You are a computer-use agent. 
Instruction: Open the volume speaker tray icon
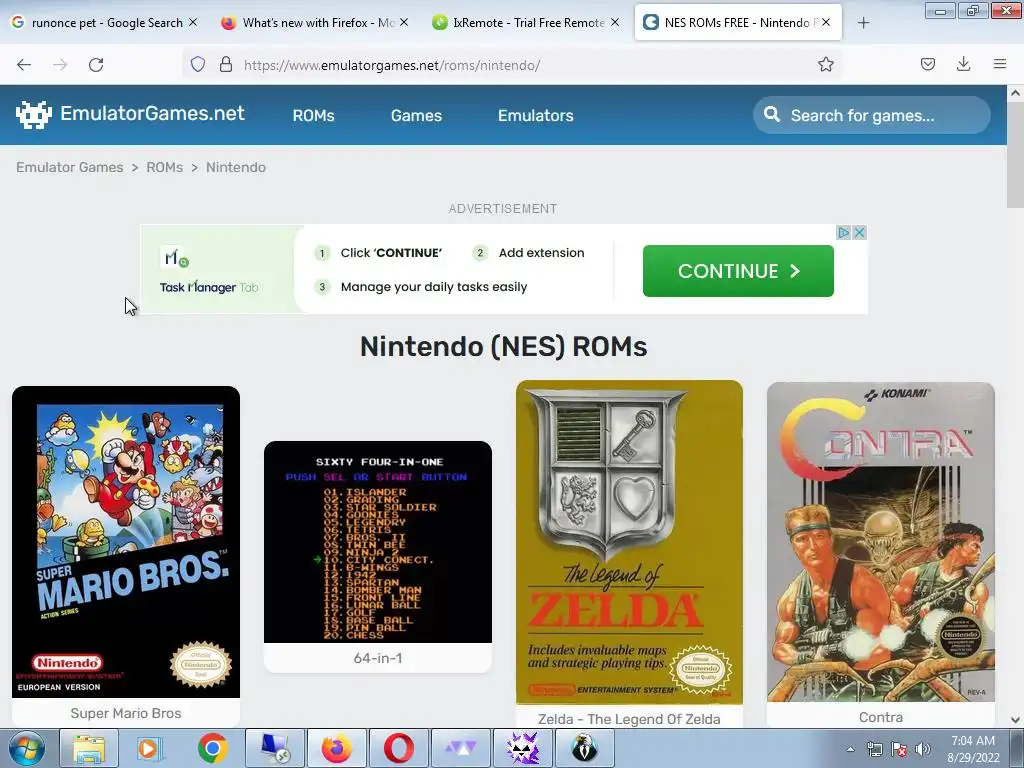coord(923,749)
